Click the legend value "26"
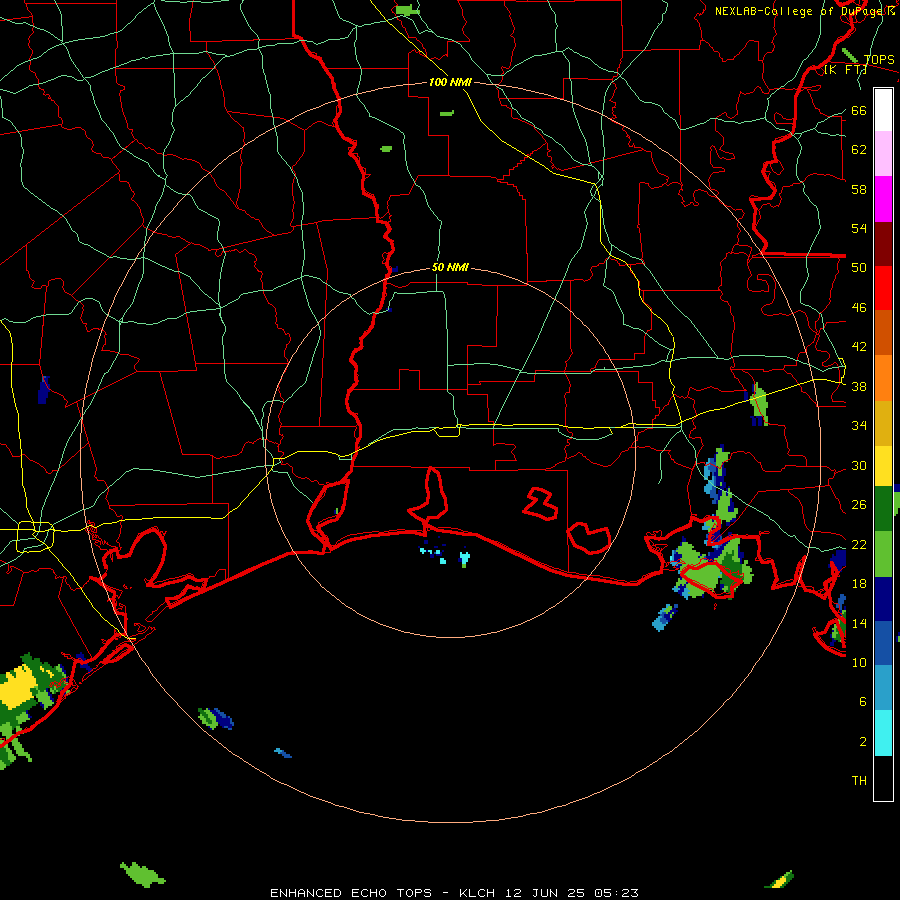900x900 pixels. pos(859,505)
